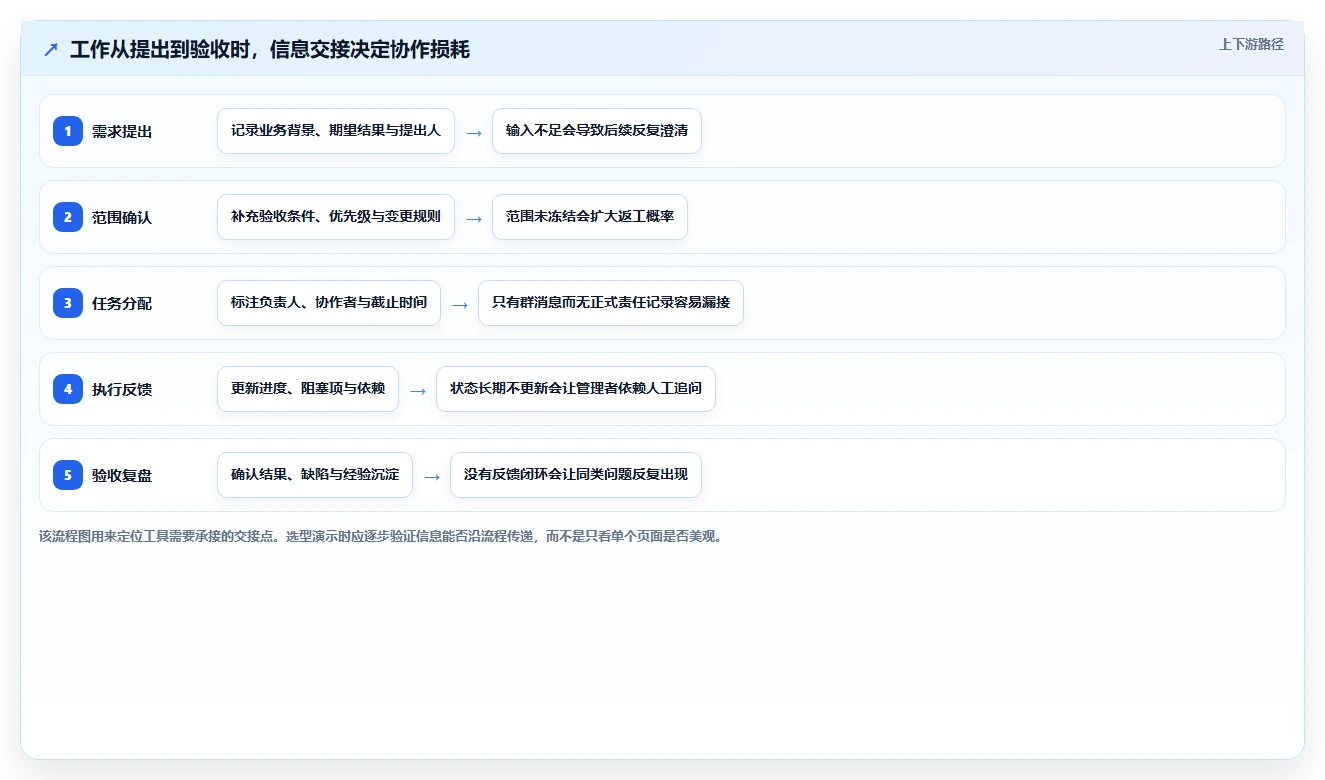The width and height of the screenshot is (1325, 780).
Task: Click the box 输入不足会导致后续反复澄清
Action: [597, 131]
